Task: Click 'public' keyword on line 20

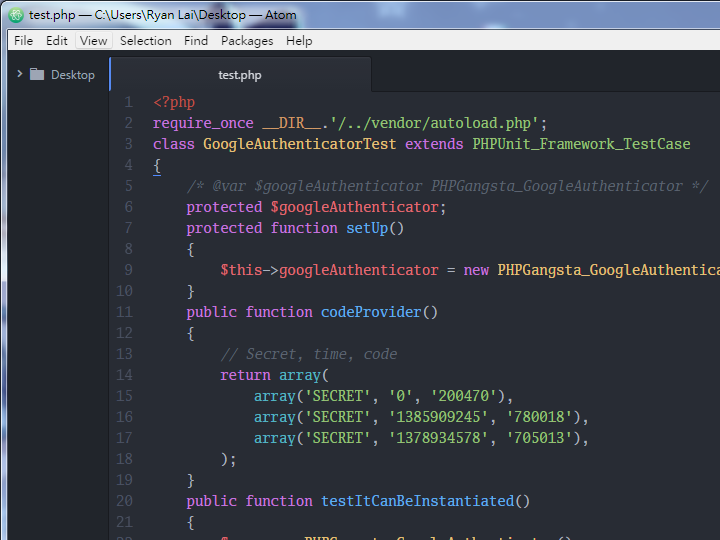Action: pos(212,501)
